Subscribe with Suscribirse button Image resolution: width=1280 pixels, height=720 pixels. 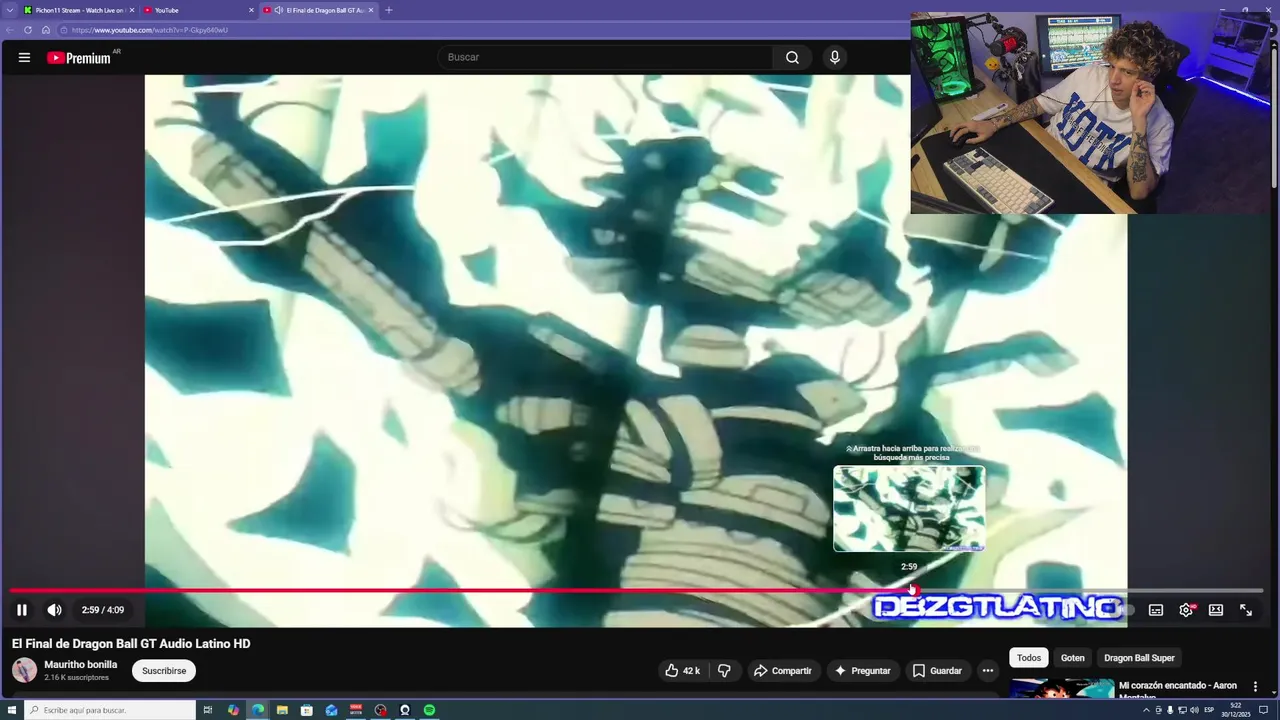(164, 671)
